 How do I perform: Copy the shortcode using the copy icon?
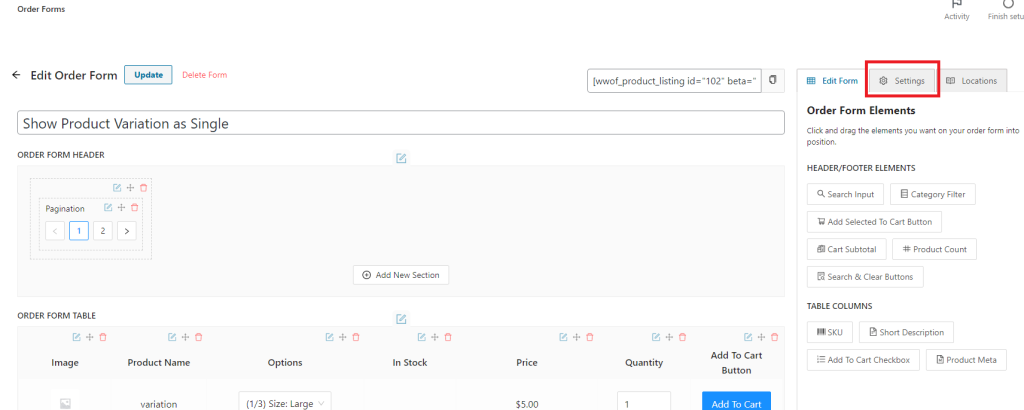pos(773,80)
